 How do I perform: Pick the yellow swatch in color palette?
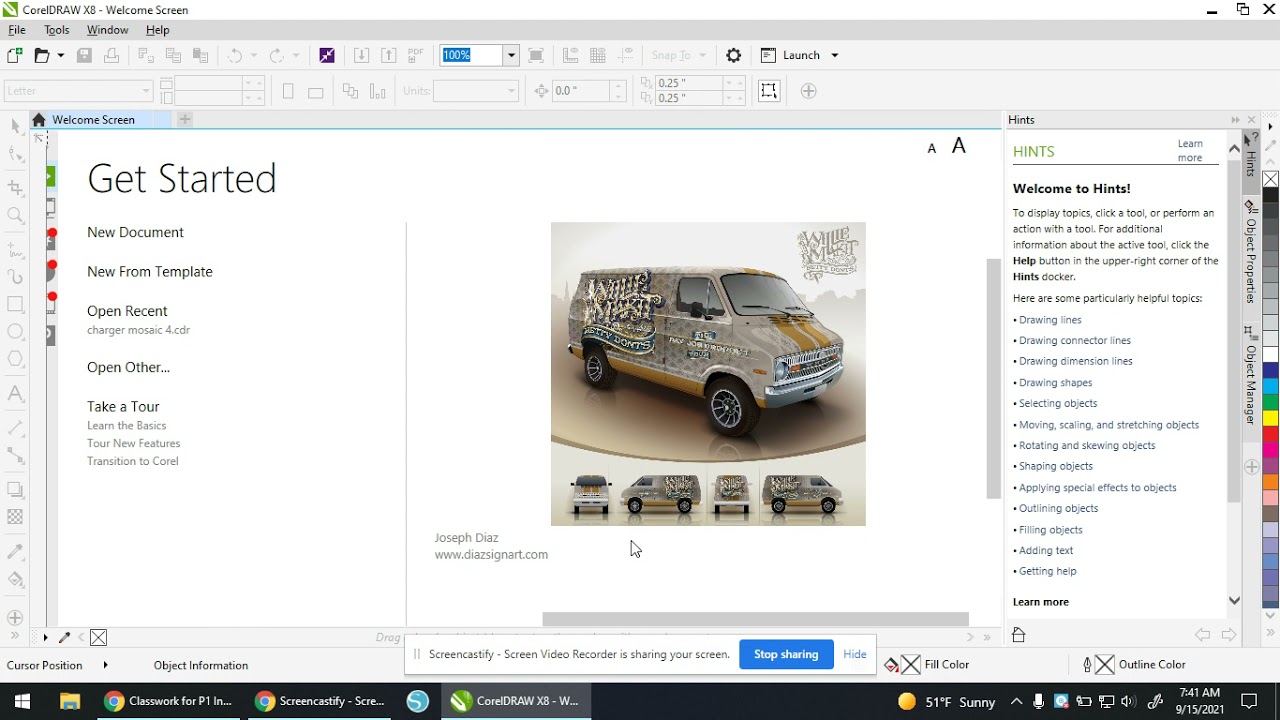tap(1270, 418)
